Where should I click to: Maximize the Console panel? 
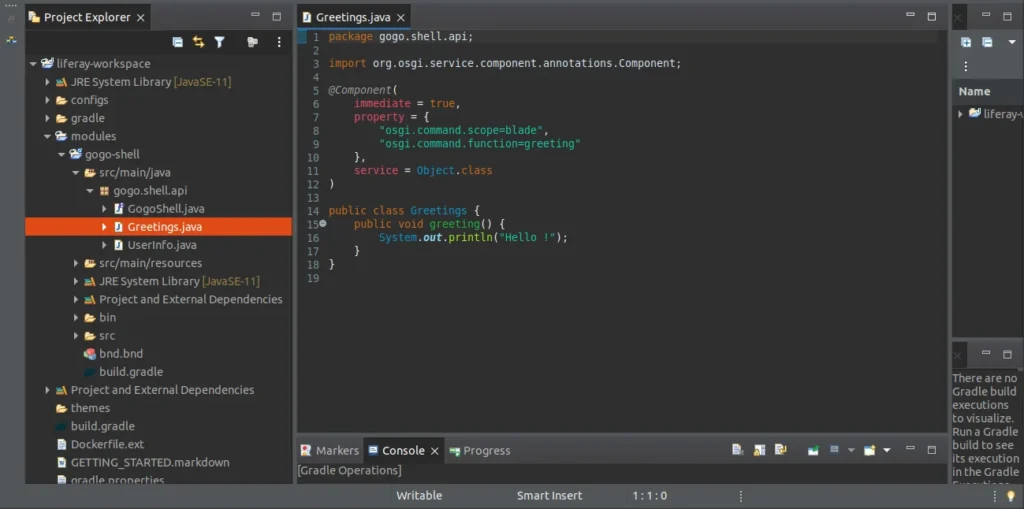point(932,450)
